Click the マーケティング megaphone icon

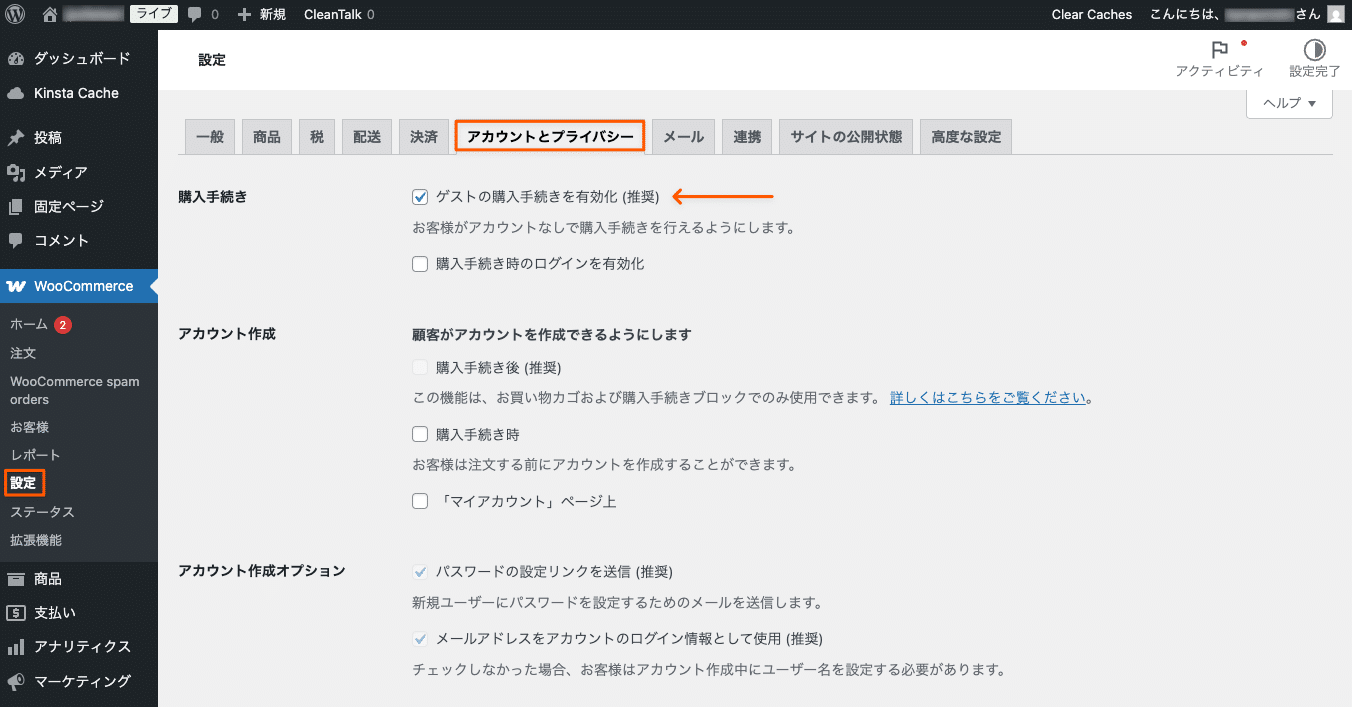pos(18,681)
